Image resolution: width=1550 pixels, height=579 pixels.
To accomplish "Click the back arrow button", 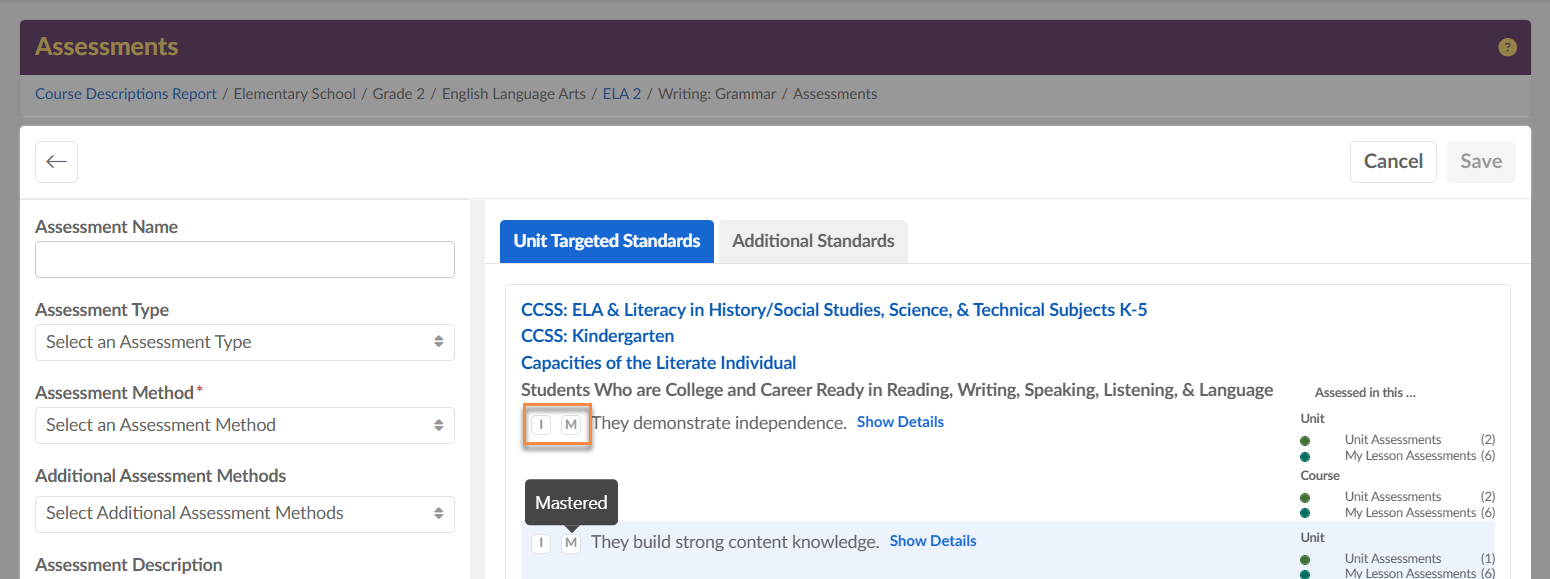I will click(x=56, y=162).
